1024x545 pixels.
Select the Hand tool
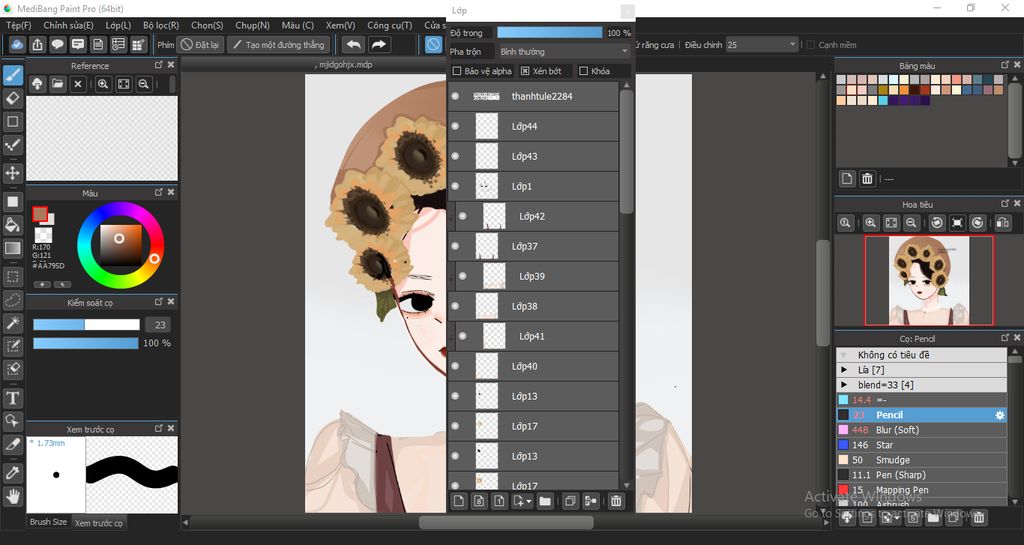click(12, 497)
